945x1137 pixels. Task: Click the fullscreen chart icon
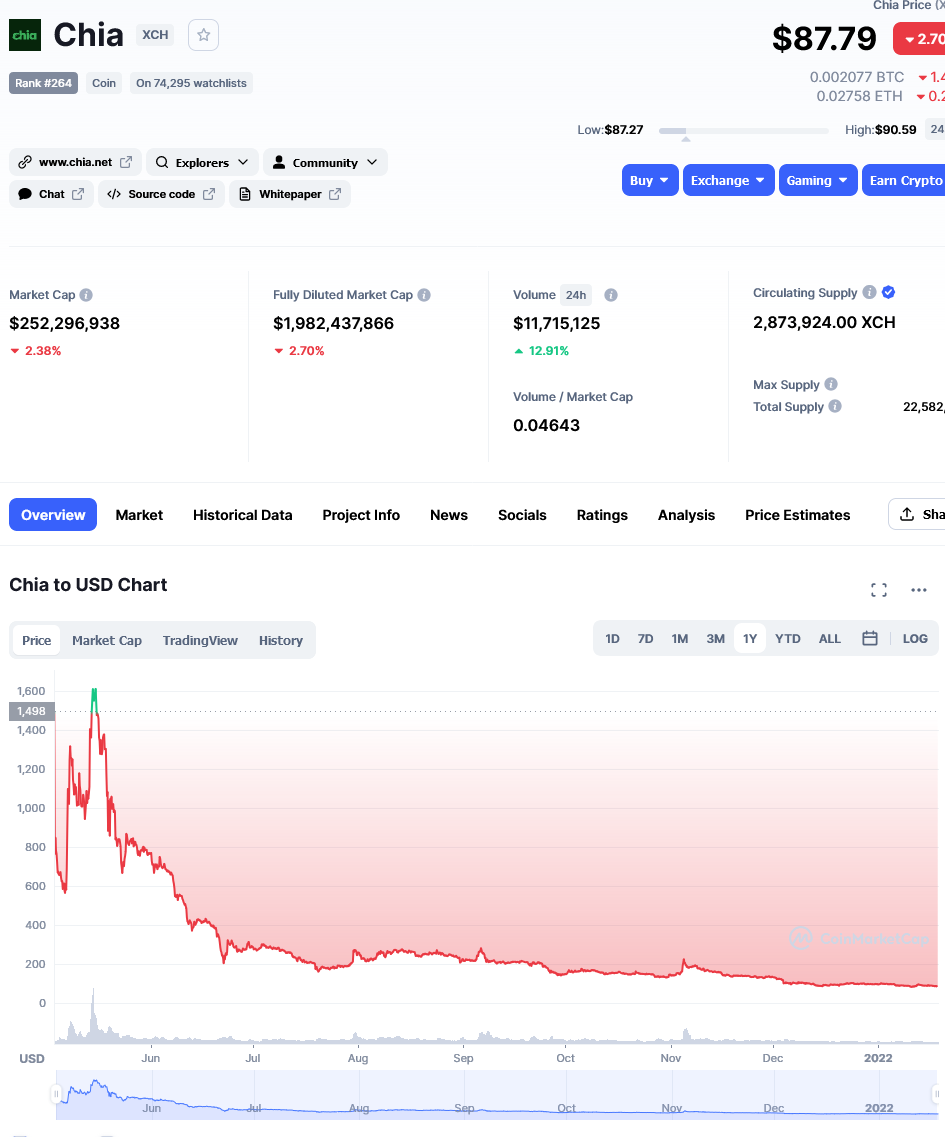[879, 590]
